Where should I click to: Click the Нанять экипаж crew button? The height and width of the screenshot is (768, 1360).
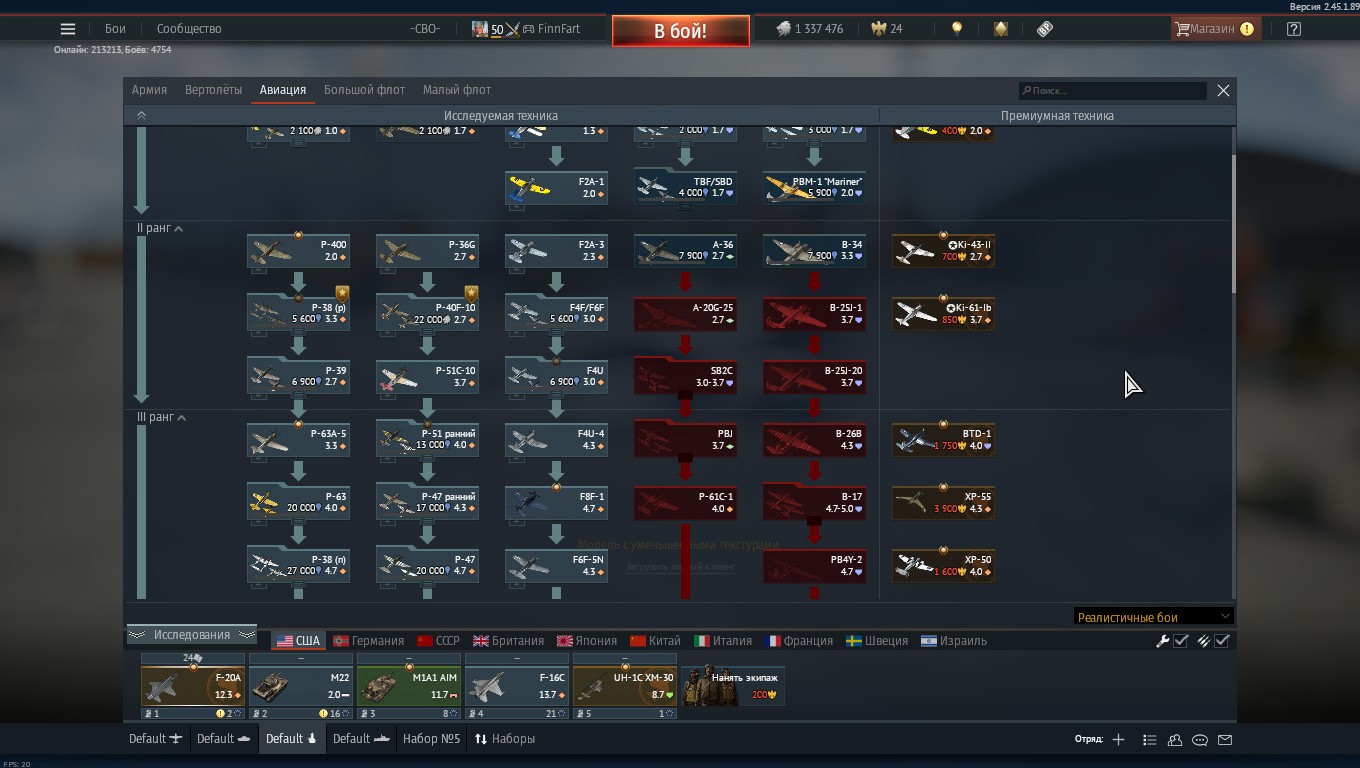[x=733, y=685]
